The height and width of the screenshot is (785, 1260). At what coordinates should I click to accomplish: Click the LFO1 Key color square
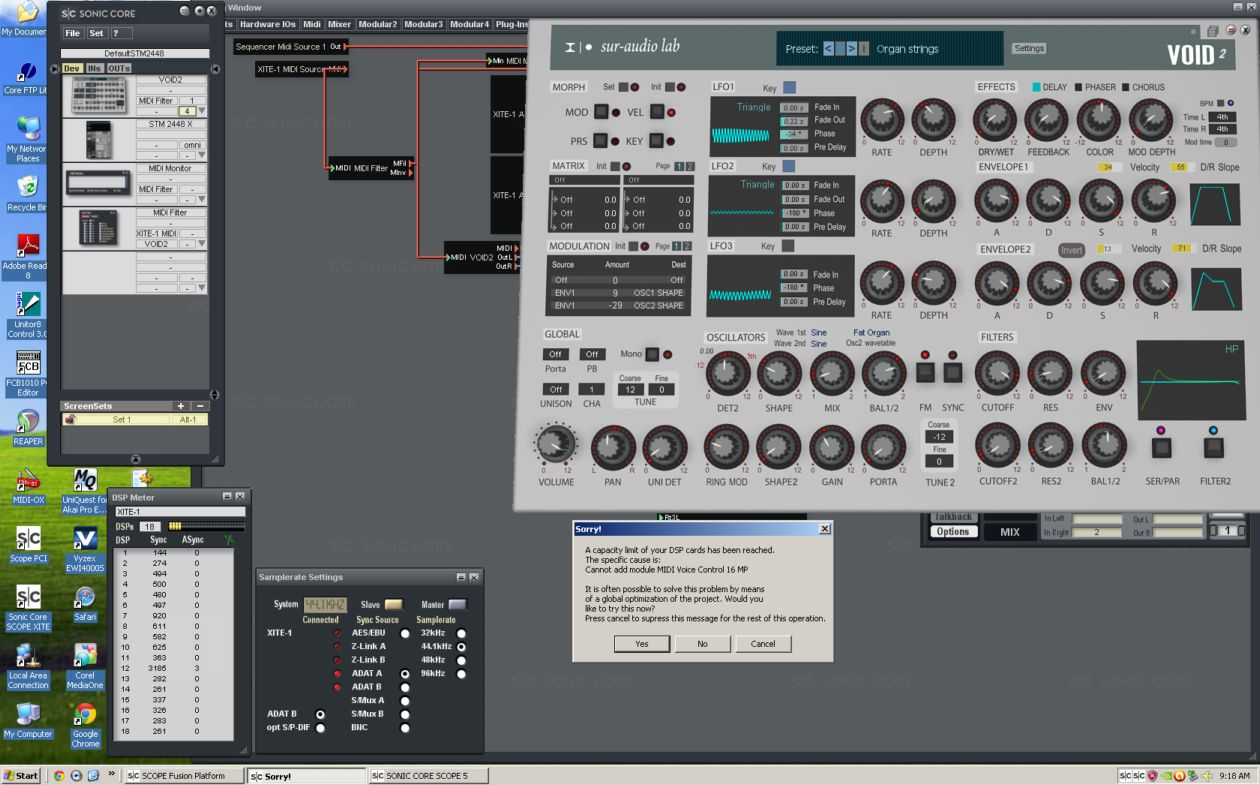[789, 88]
